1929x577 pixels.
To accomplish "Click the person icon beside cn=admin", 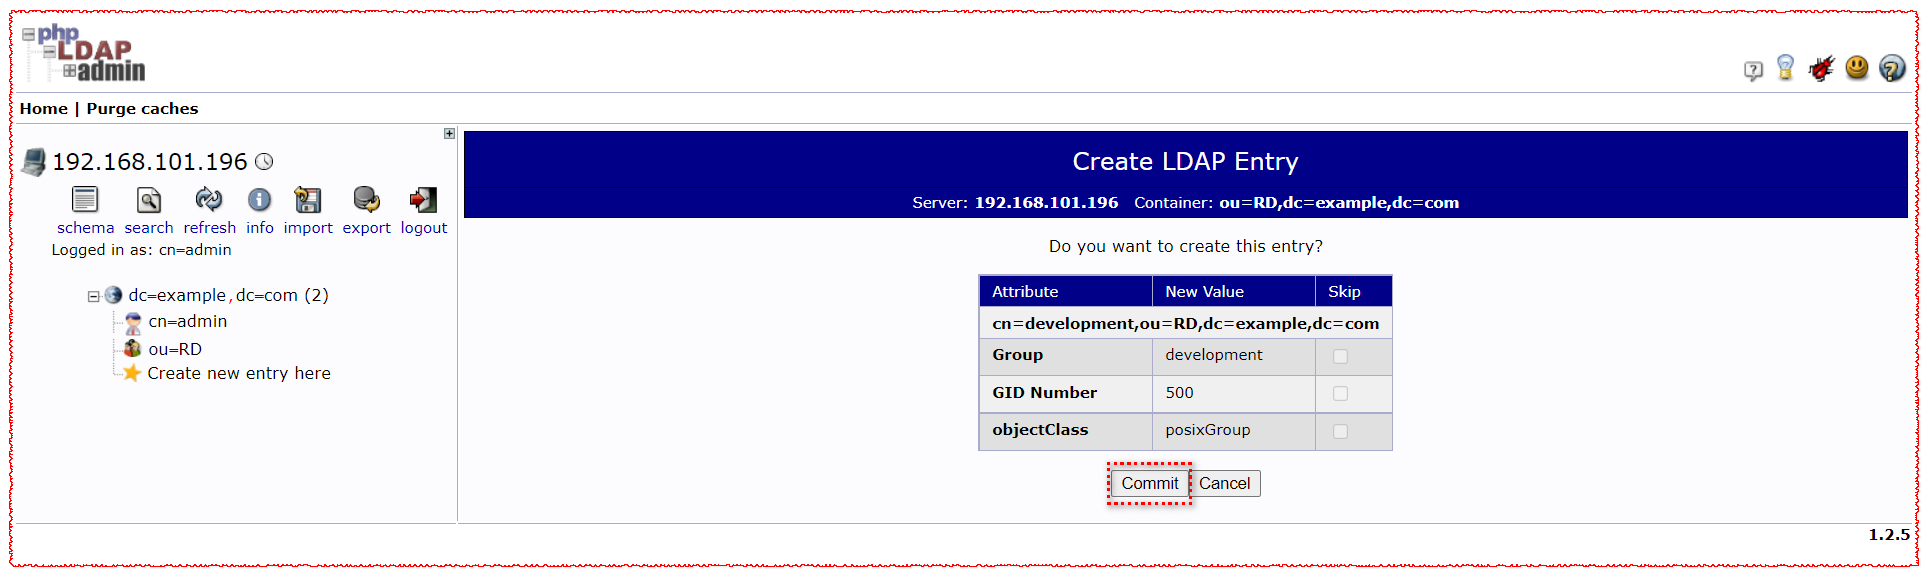I will coord(133,322).
